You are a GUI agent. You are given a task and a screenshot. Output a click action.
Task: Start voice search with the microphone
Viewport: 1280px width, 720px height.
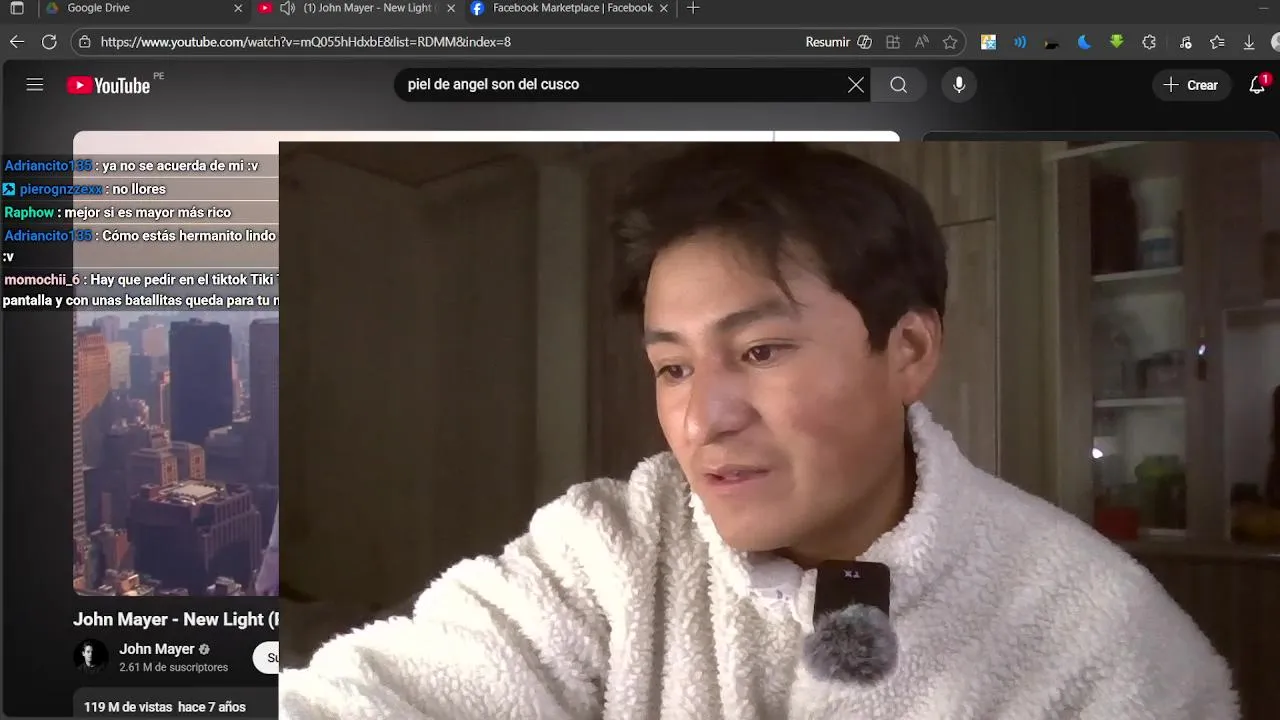(x=959, y=85)
